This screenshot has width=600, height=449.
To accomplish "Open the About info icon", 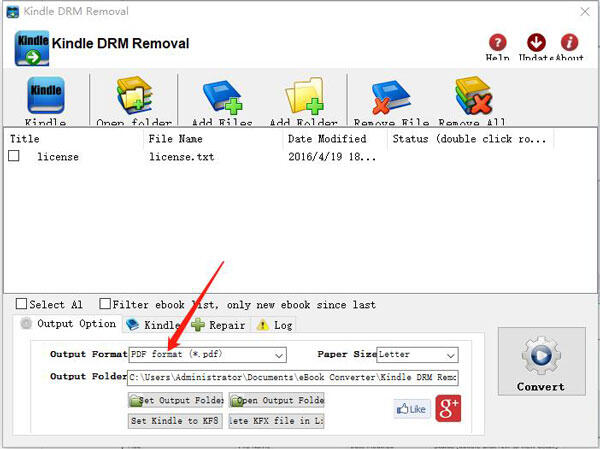I will click(569, 42).
